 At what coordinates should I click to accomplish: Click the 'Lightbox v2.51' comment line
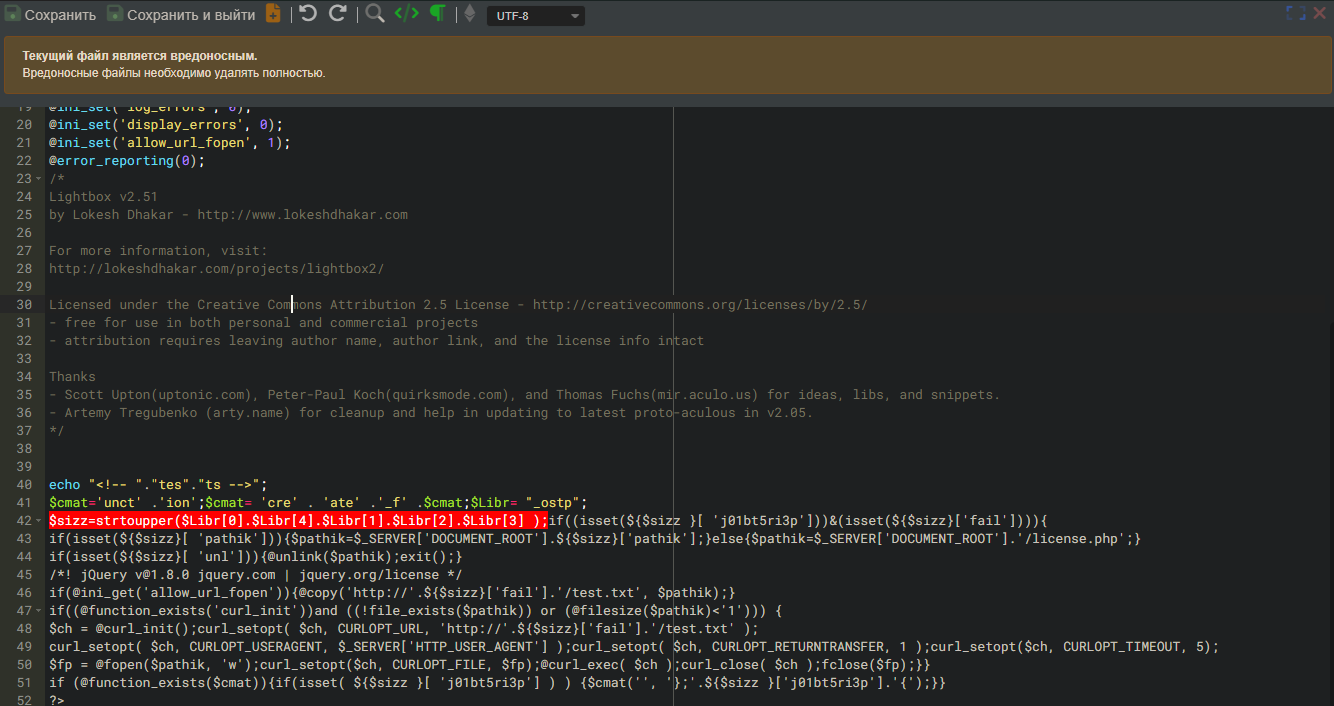point(103,197)
